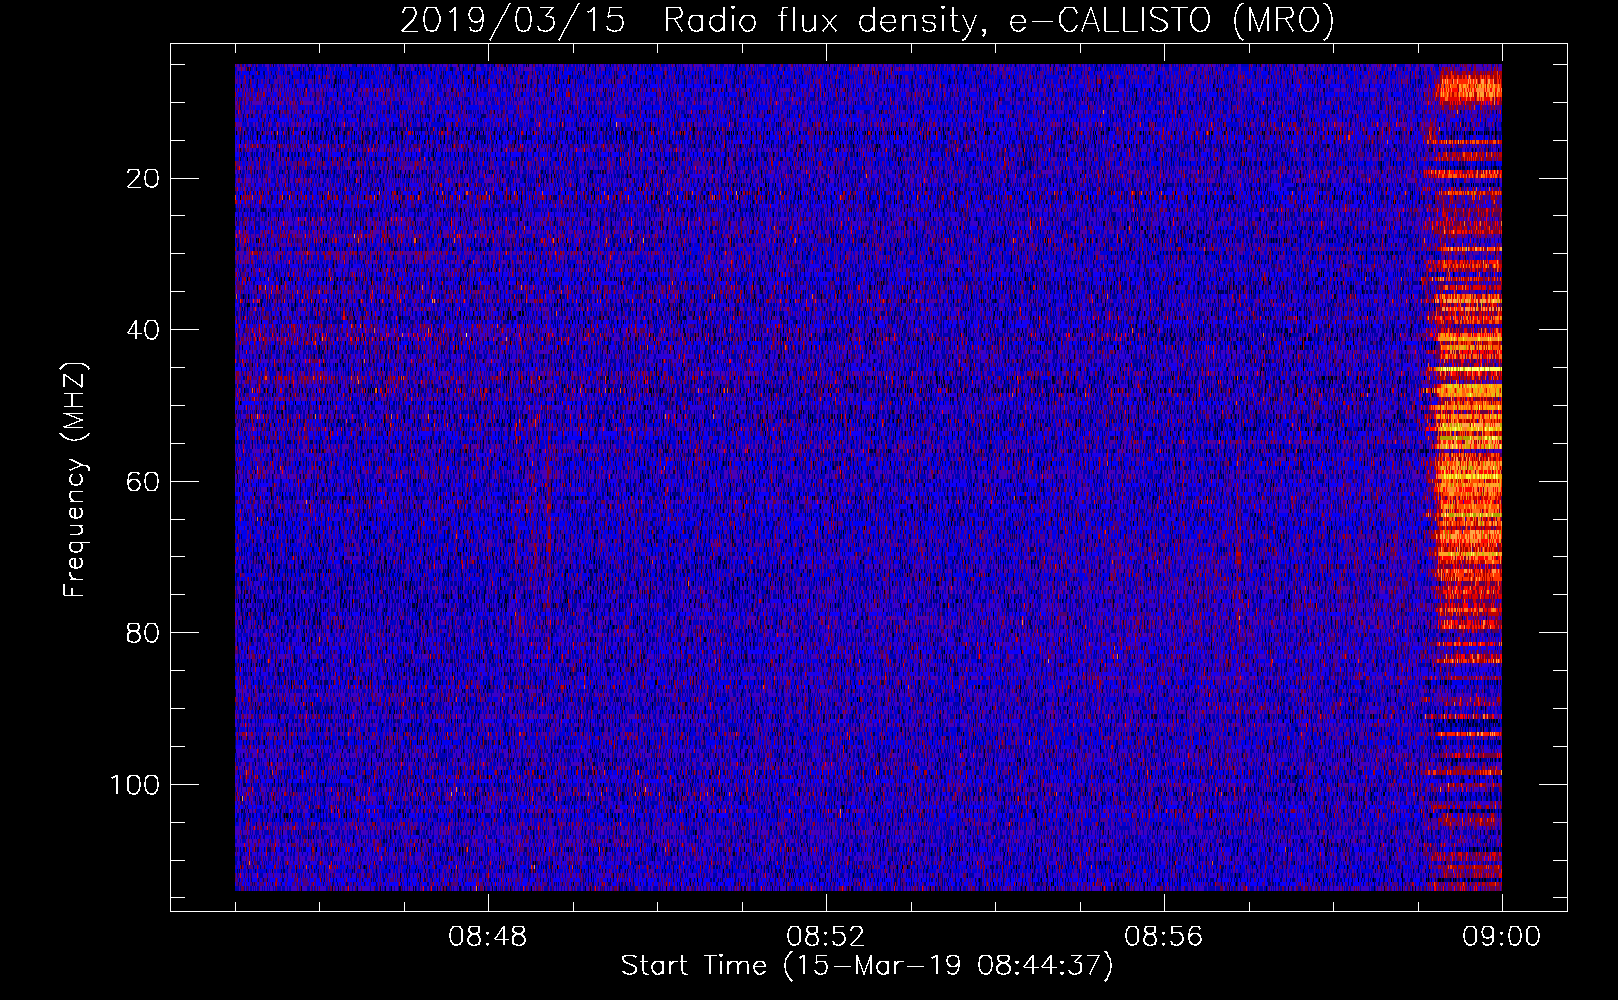
Task: Click the plot title "Radio flux density, e-CALLISTO (MRO)"
Action: coord(999,20)
